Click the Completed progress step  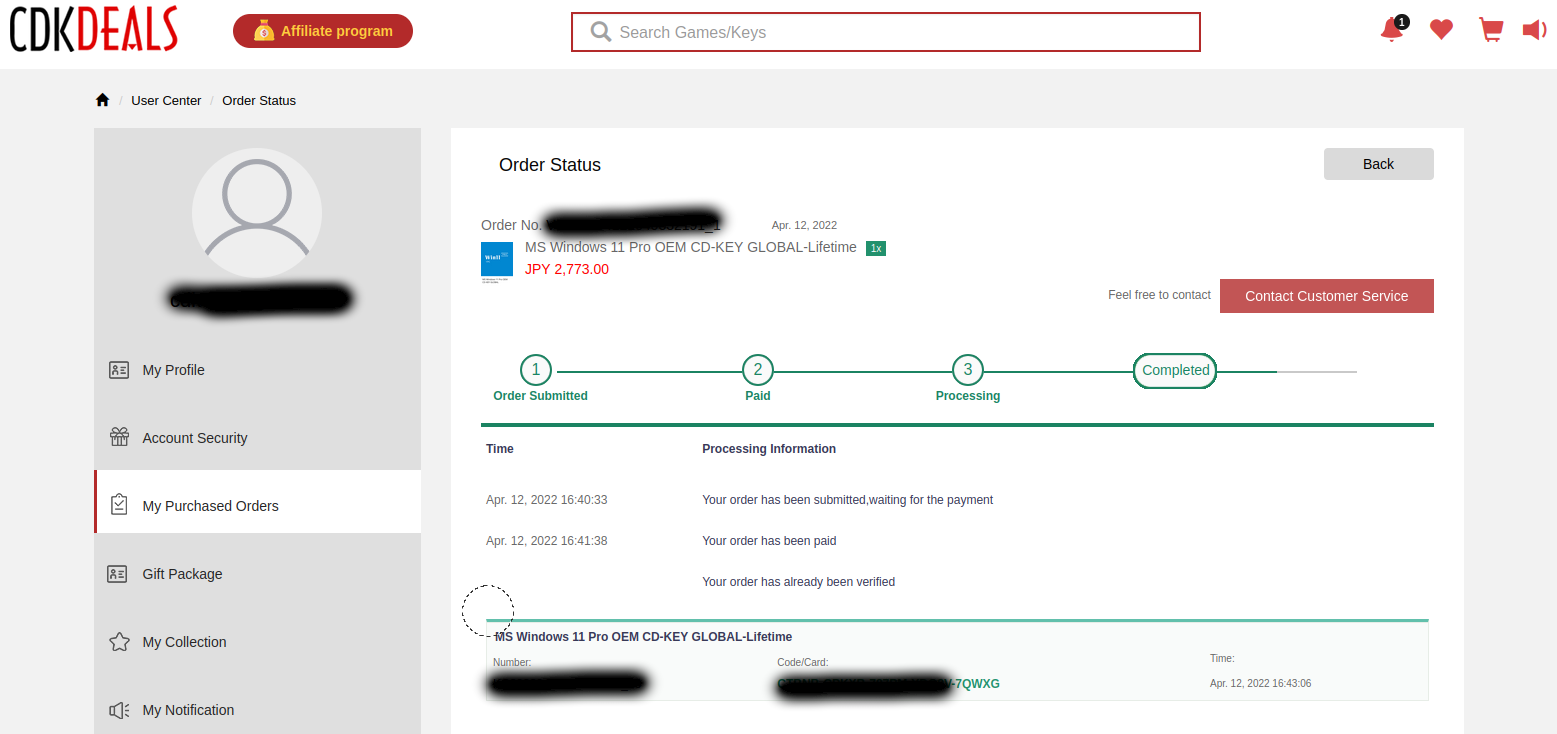click(x=1175, y=370)
